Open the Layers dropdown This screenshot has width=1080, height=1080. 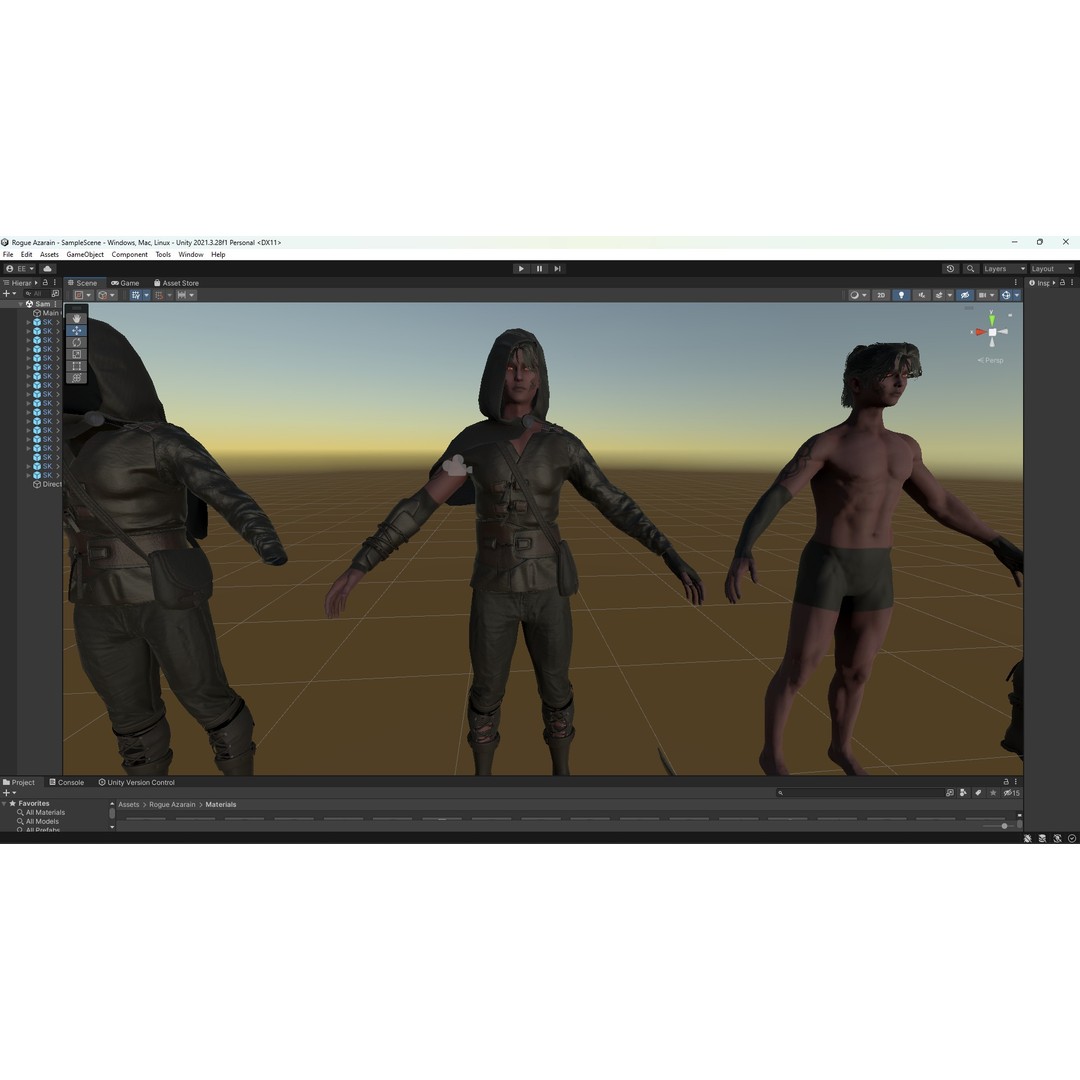point(1004,269)
